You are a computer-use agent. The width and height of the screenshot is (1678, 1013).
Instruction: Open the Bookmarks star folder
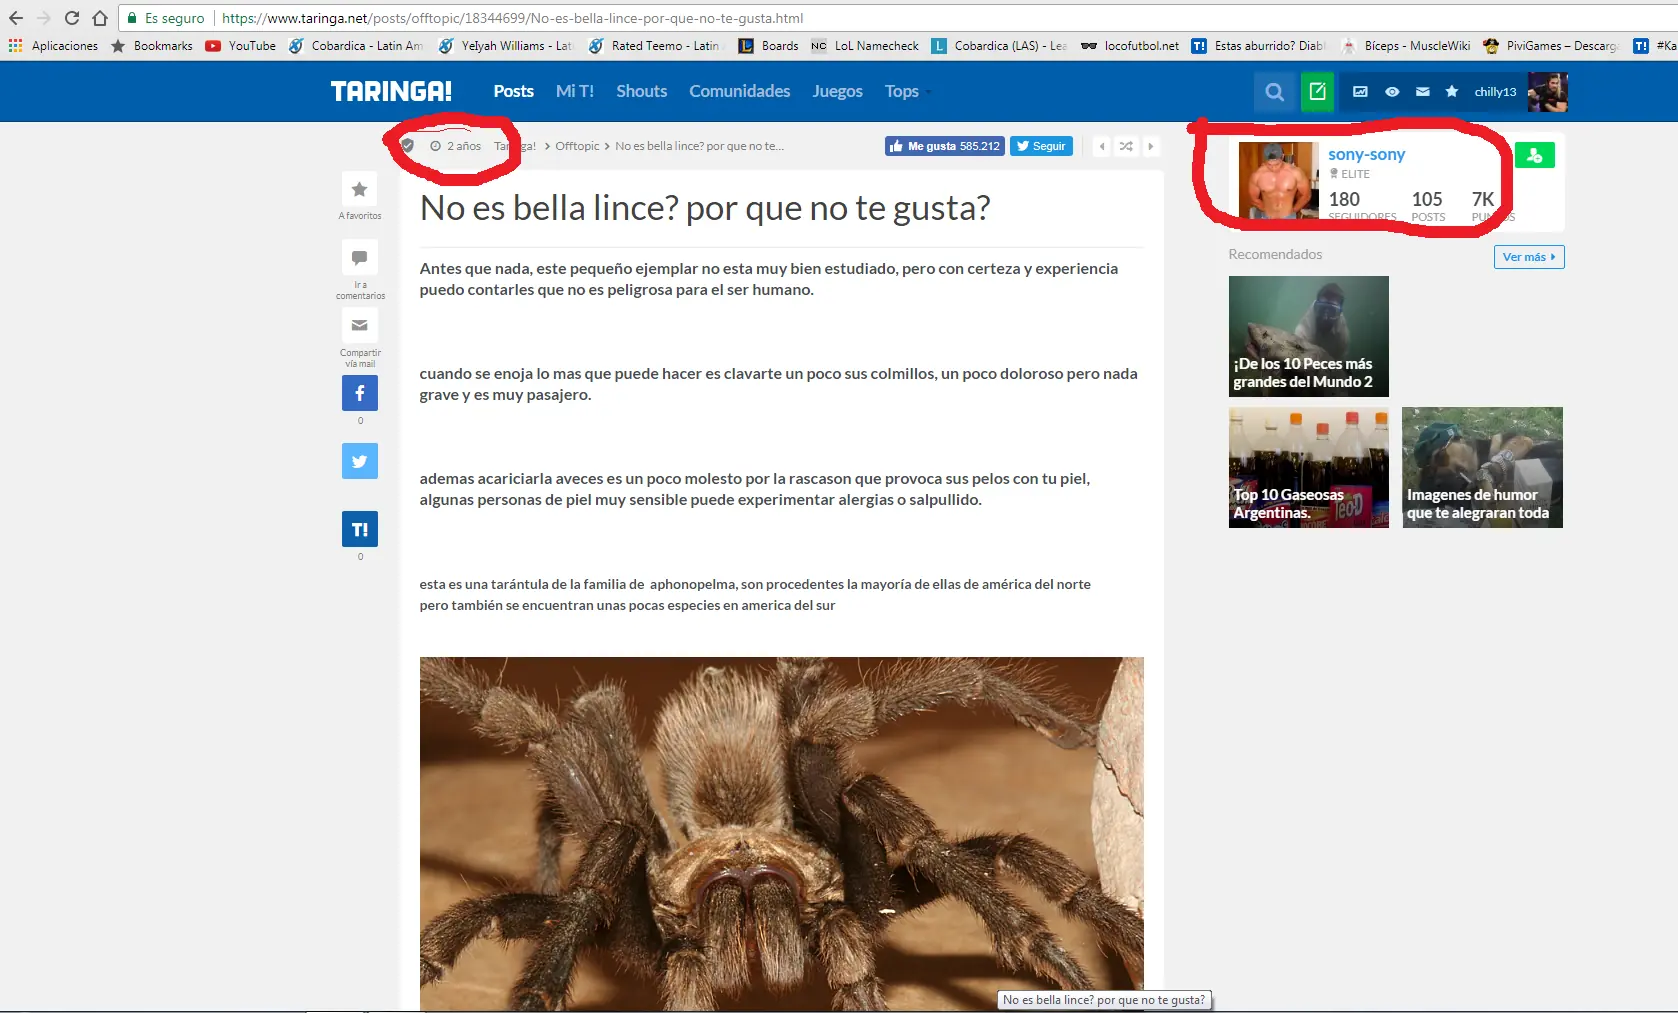click(x=152, y=46)
